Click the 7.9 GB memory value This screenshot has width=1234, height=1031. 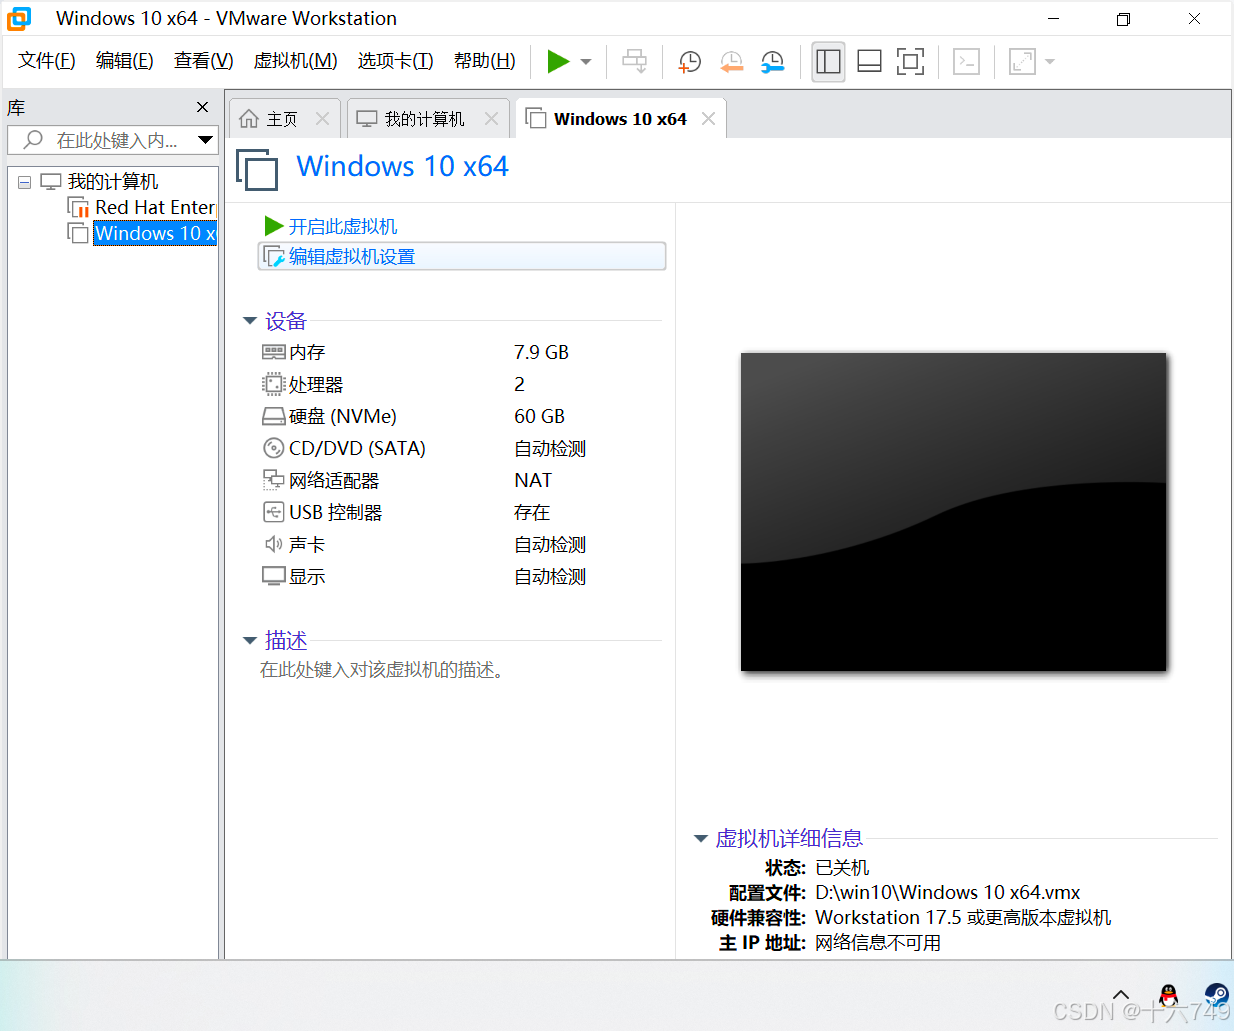click(541, 352)
